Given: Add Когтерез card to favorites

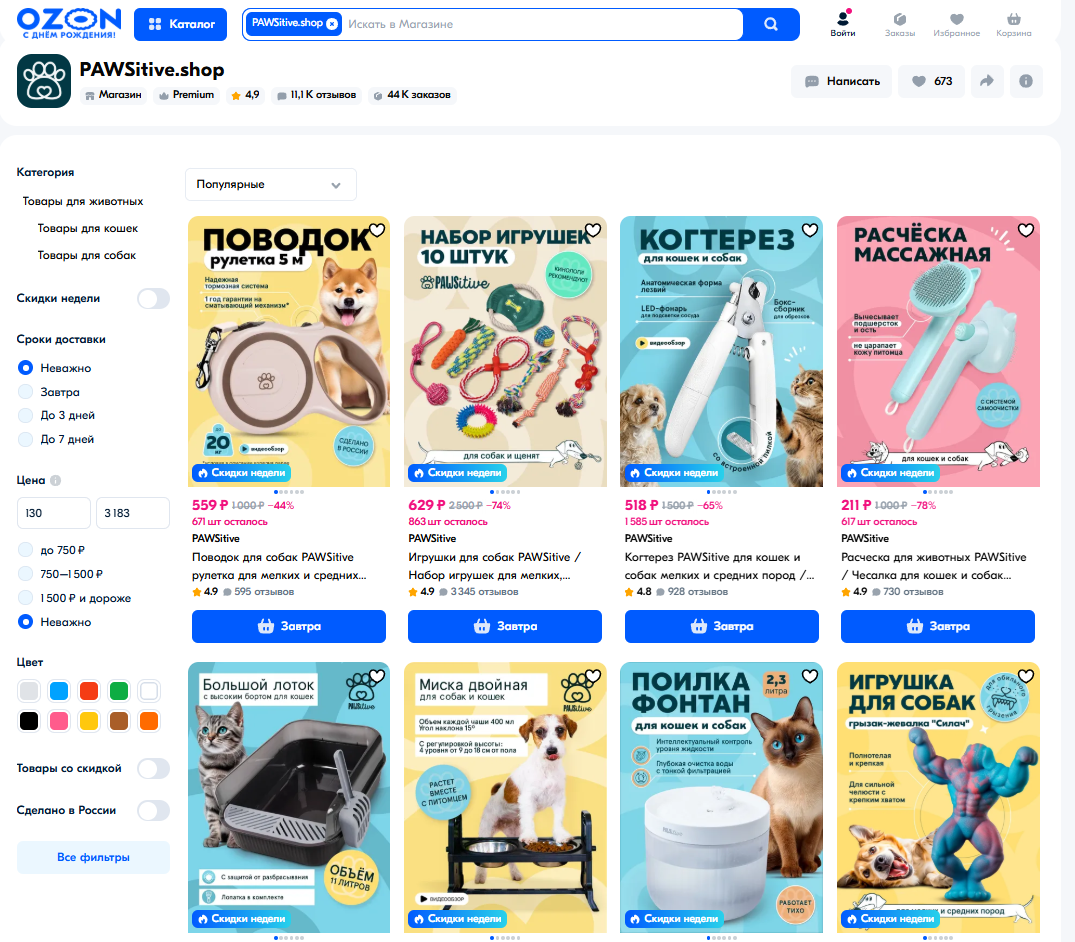Looking at the screenshot, I should point(810,230).
